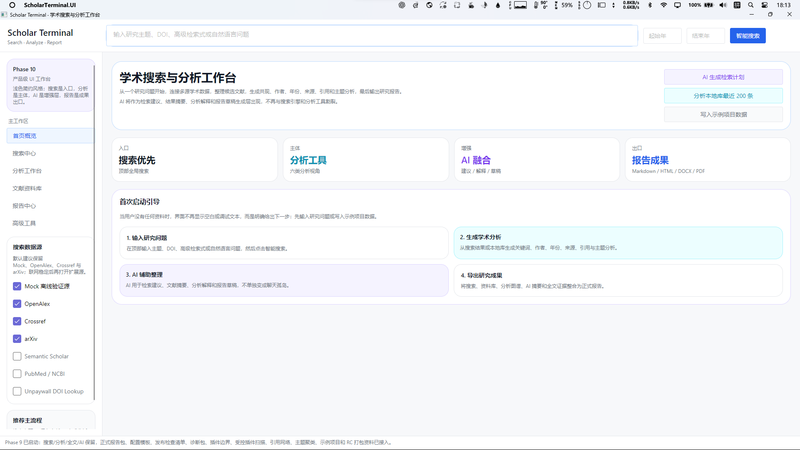Click the network speed KB/s indicator
The image size is (800, 450).
(631, 5)
